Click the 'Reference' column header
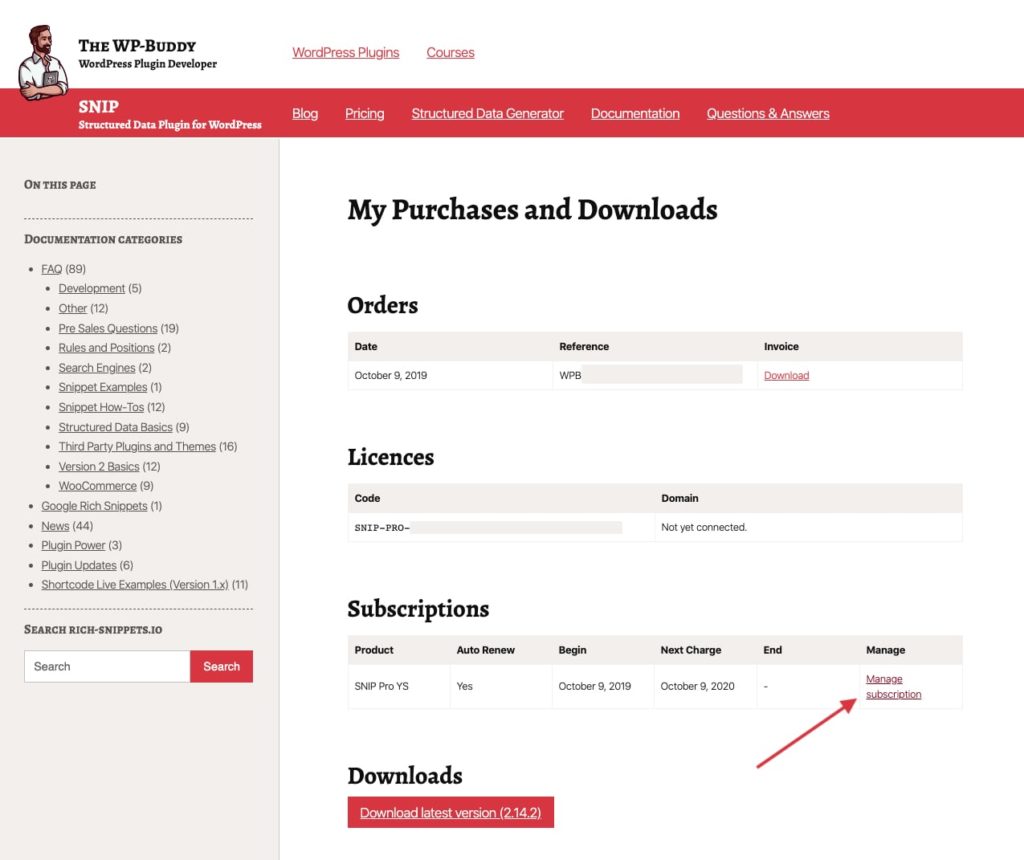Screen dimensions: 1024x860 584,347
